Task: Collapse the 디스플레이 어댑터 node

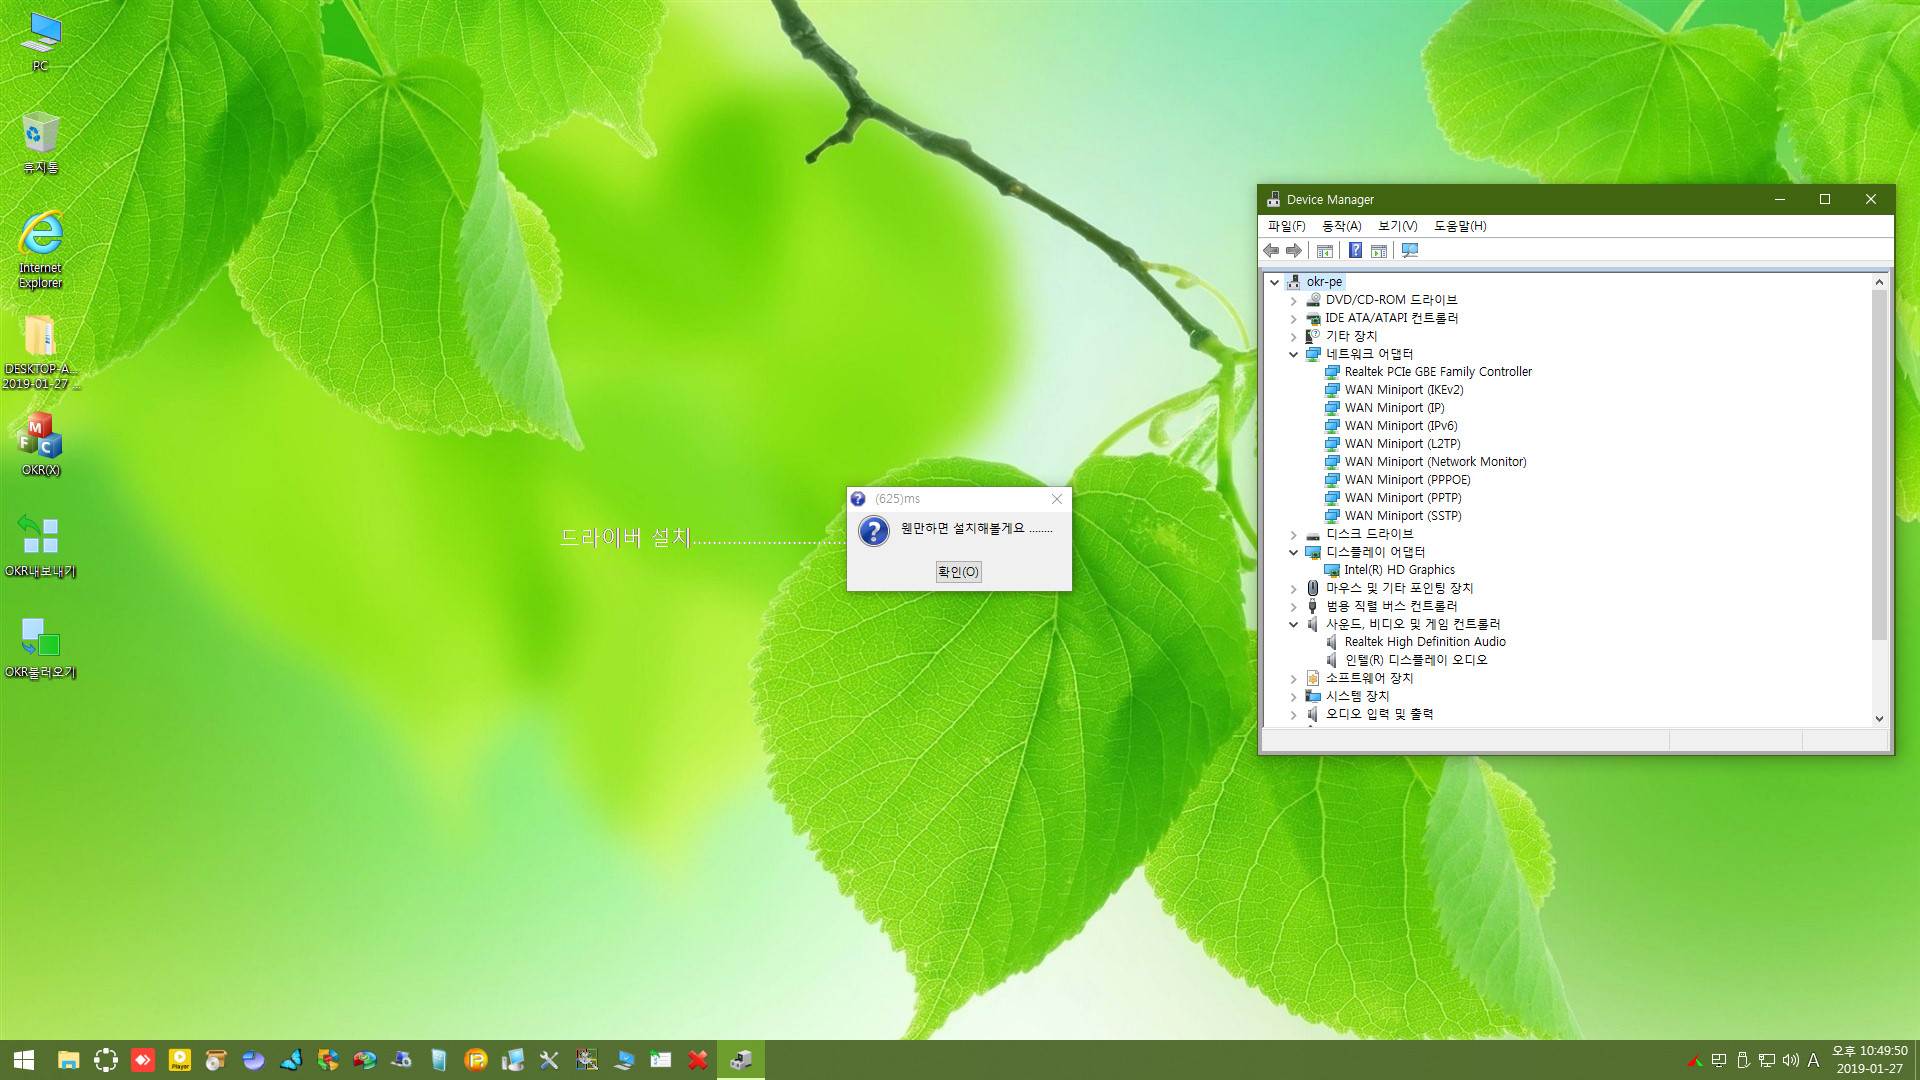Action: pos(1293,552)
